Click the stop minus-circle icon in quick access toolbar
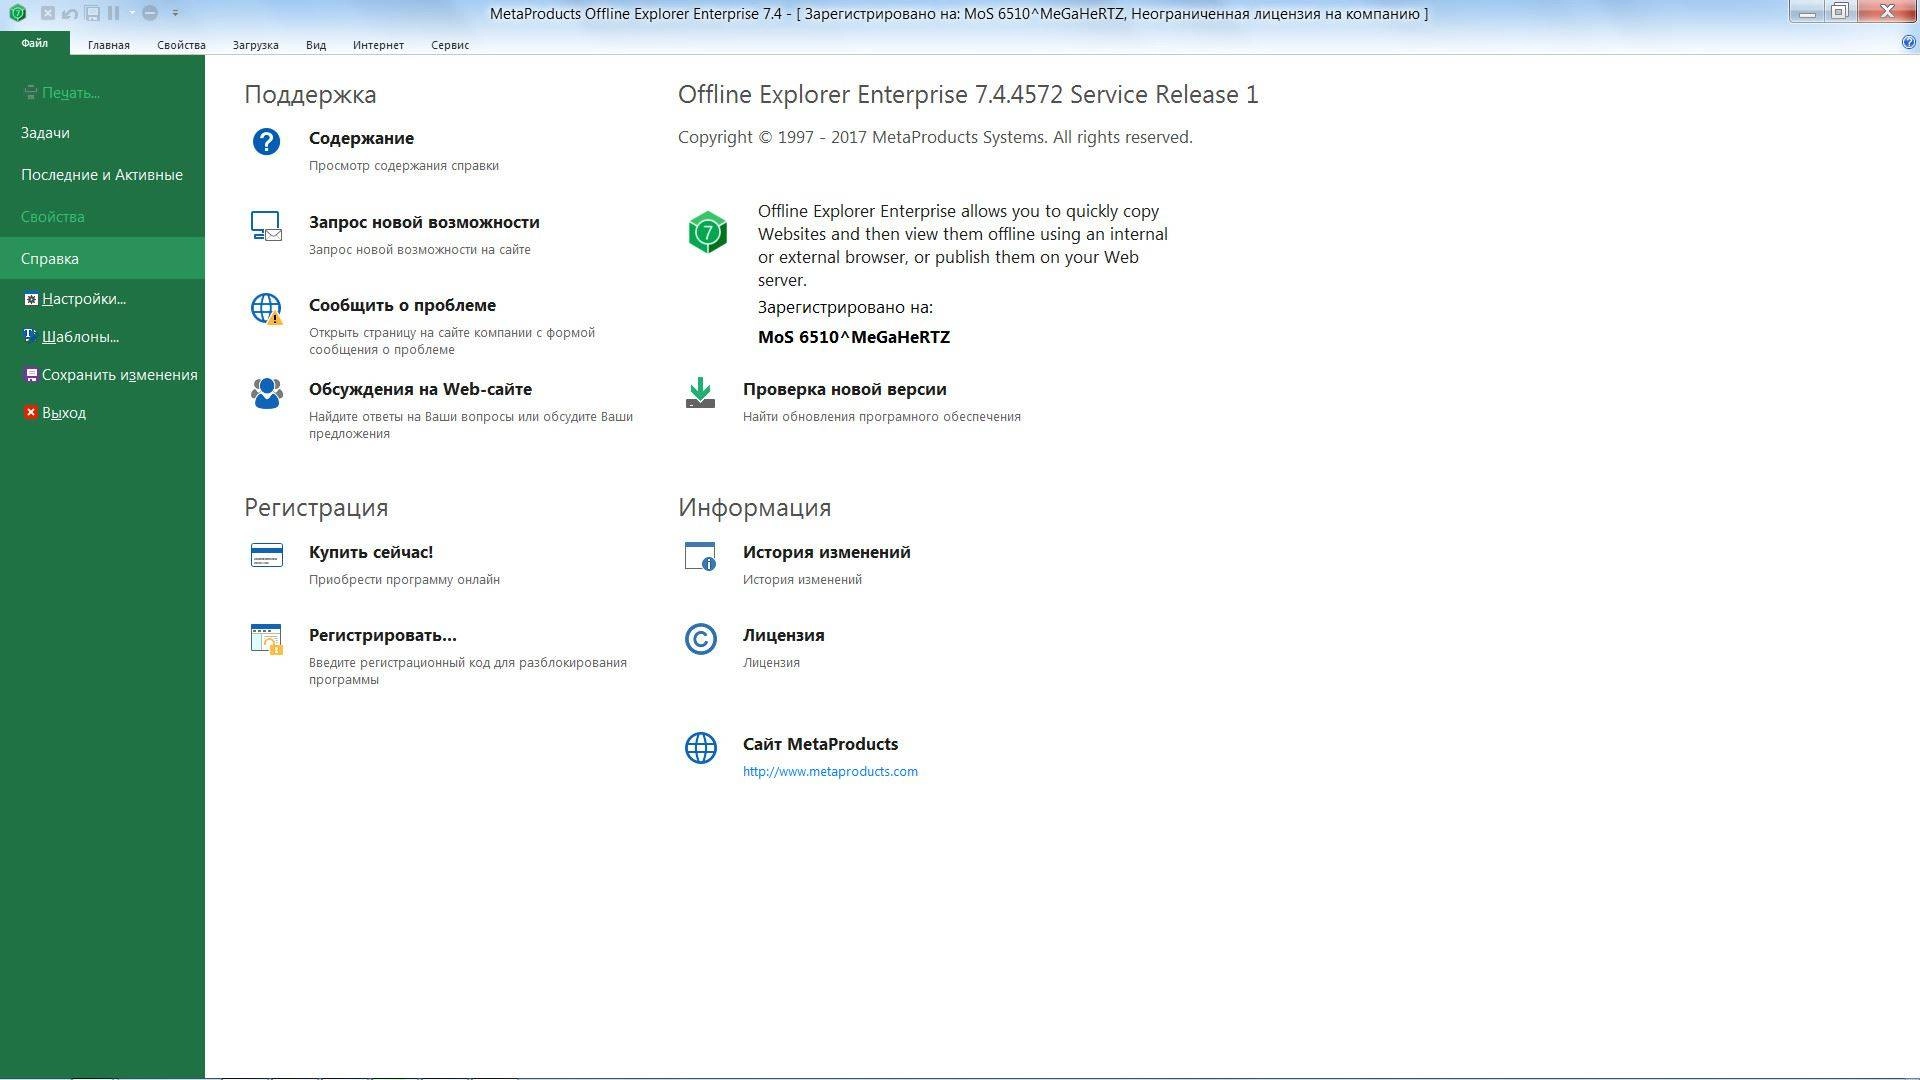Screen dimensions: 1920x1080 coord(150,13)
